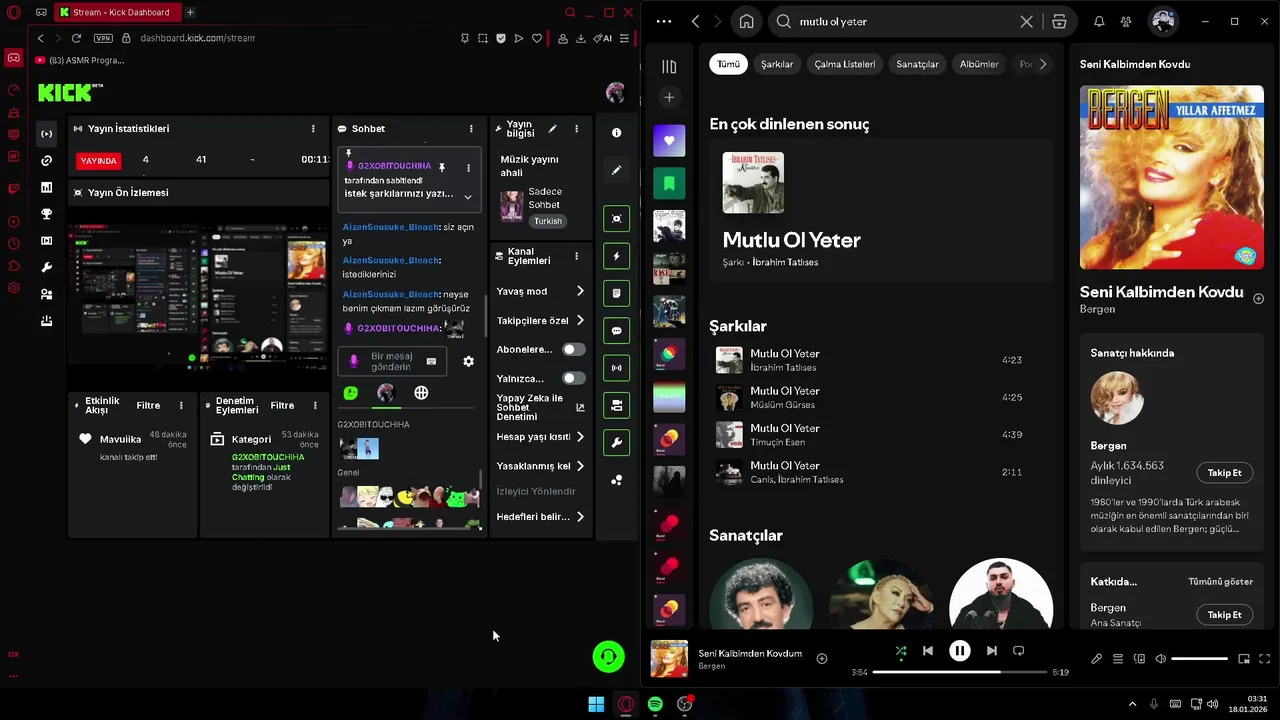Screen dimensions: 1280x720
Task: Open Spotify notifications bell
Action: [1099, 21]
